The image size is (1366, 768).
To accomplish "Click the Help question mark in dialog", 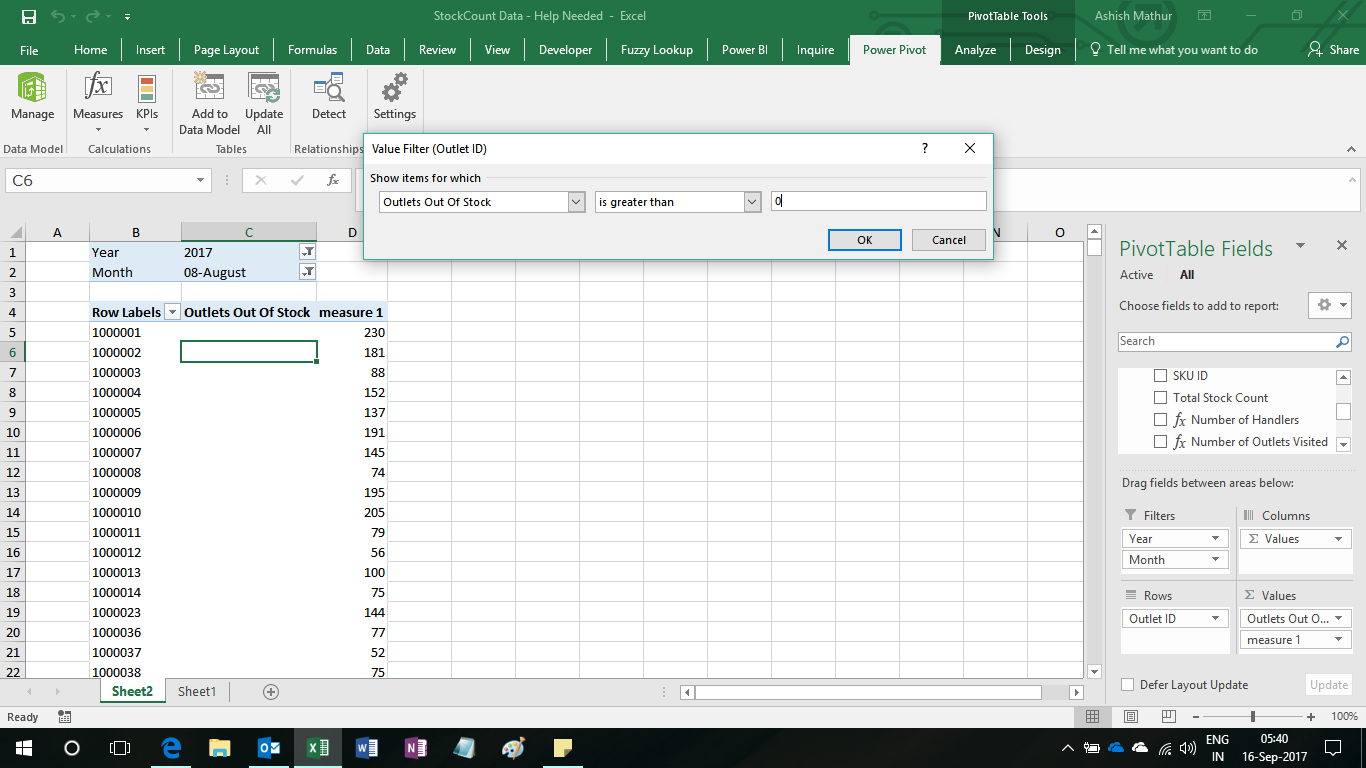I will pos(924,148).
